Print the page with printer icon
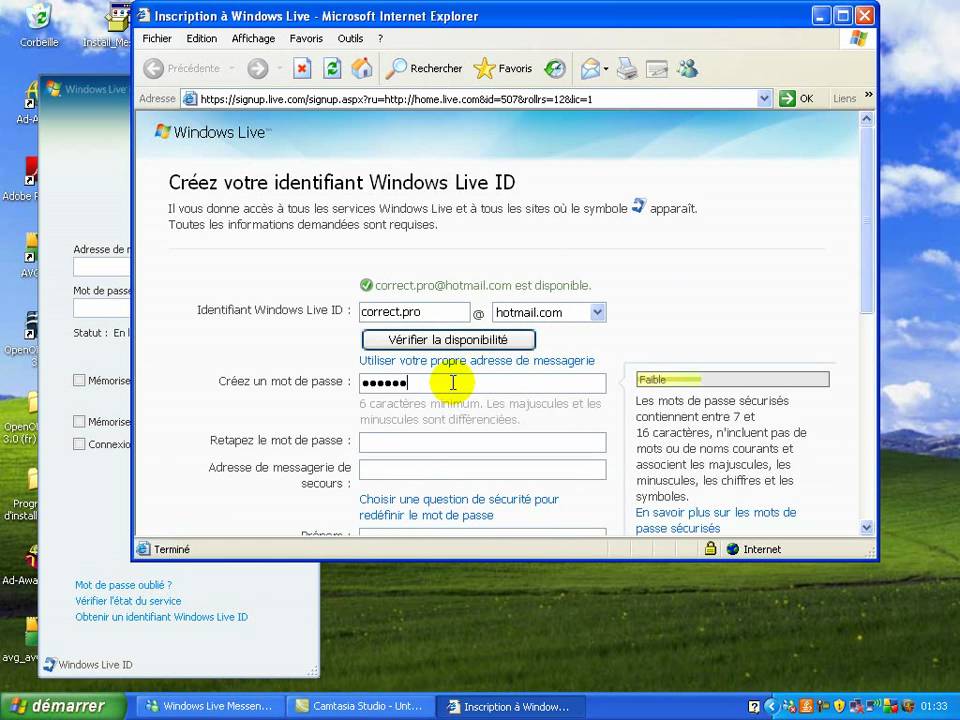 pos(627,69)
